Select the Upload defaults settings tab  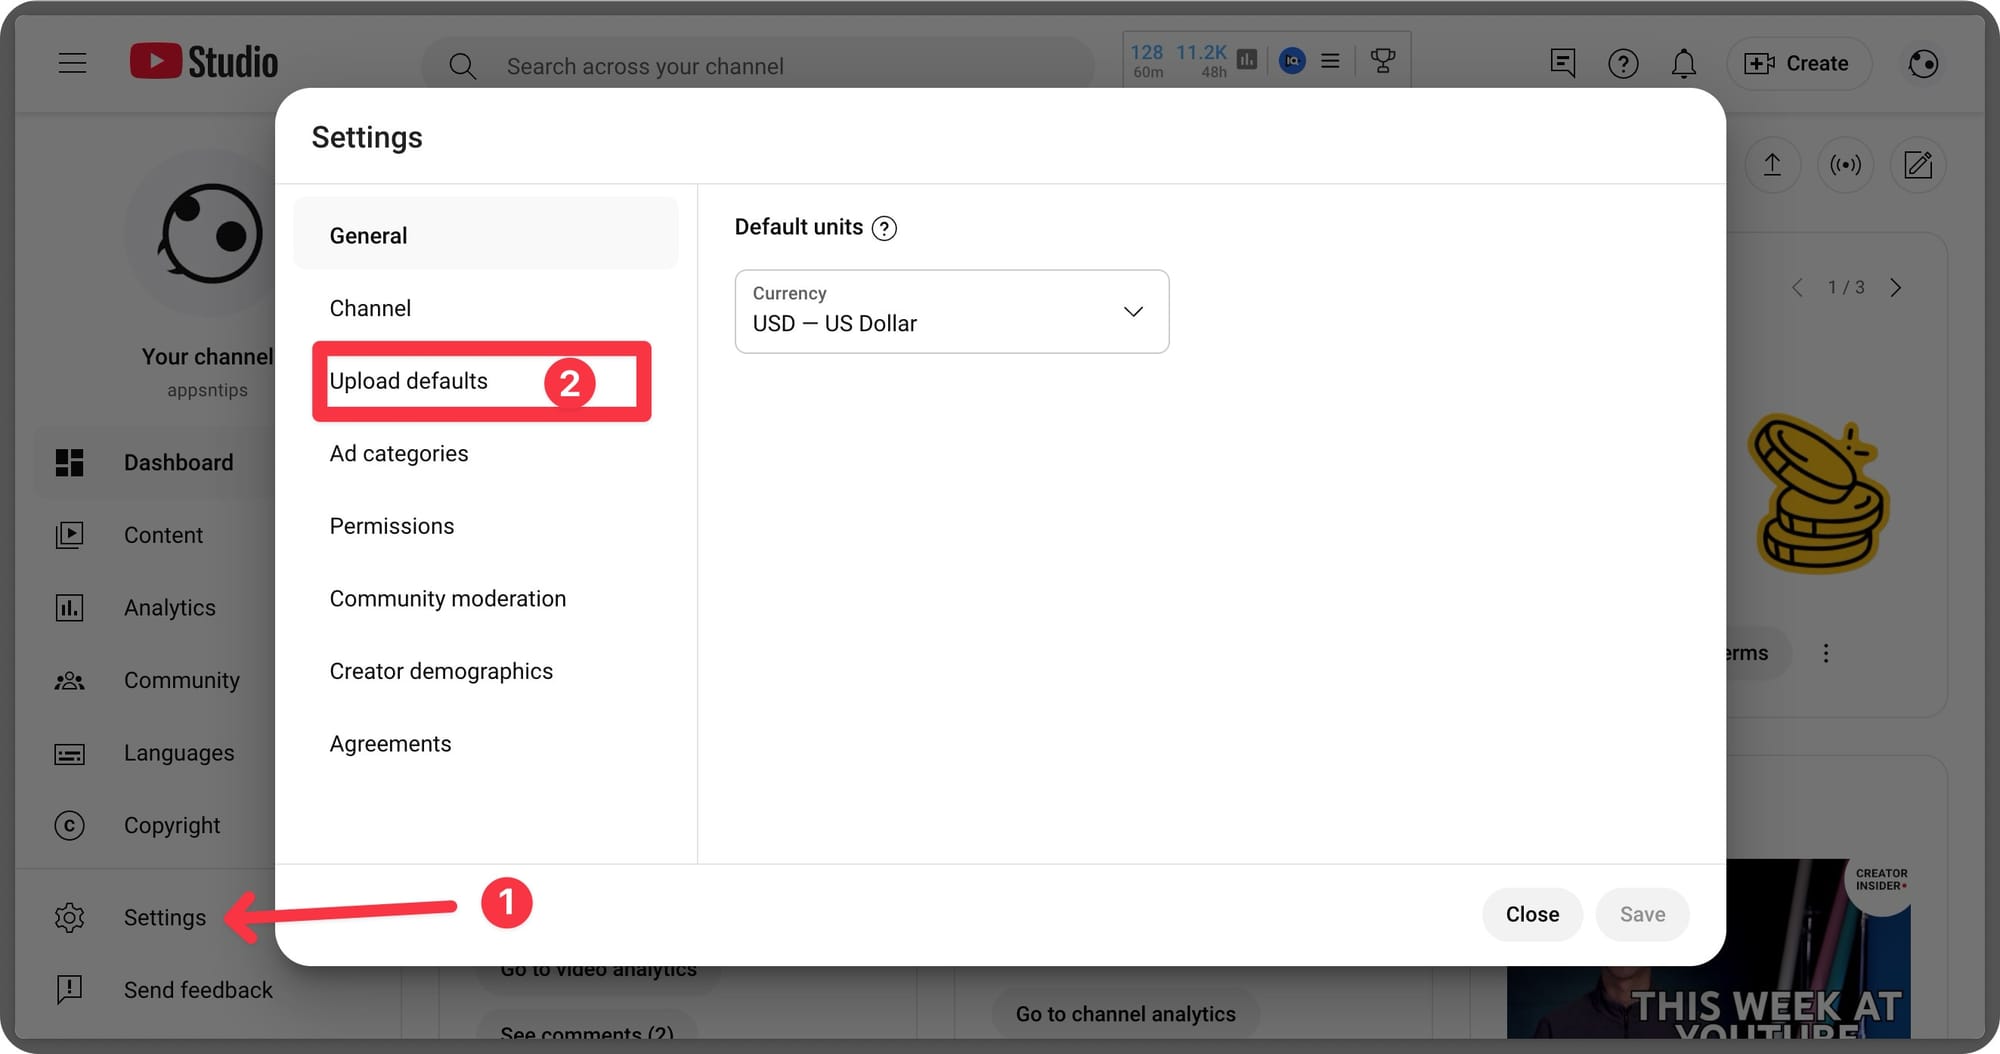point(408,381)
